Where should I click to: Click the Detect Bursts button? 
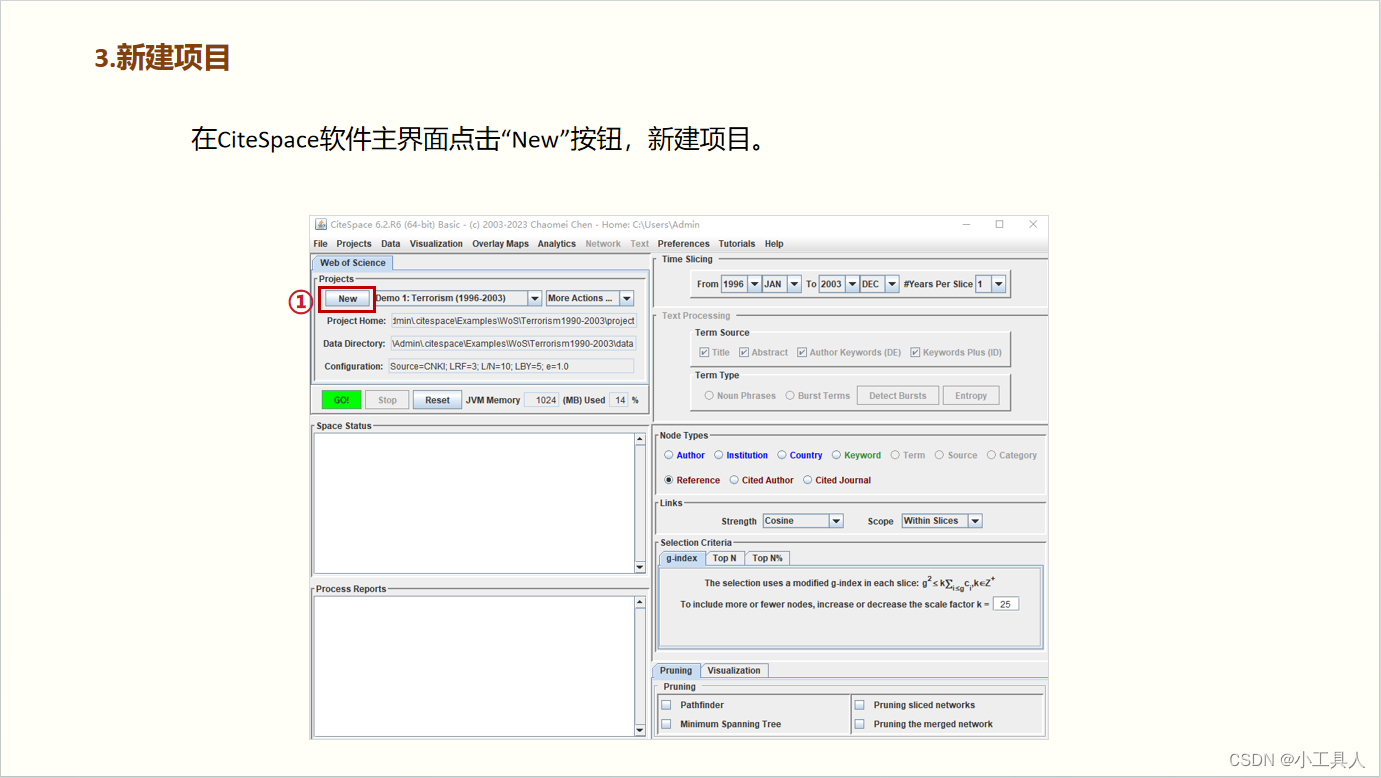(898, 396)
